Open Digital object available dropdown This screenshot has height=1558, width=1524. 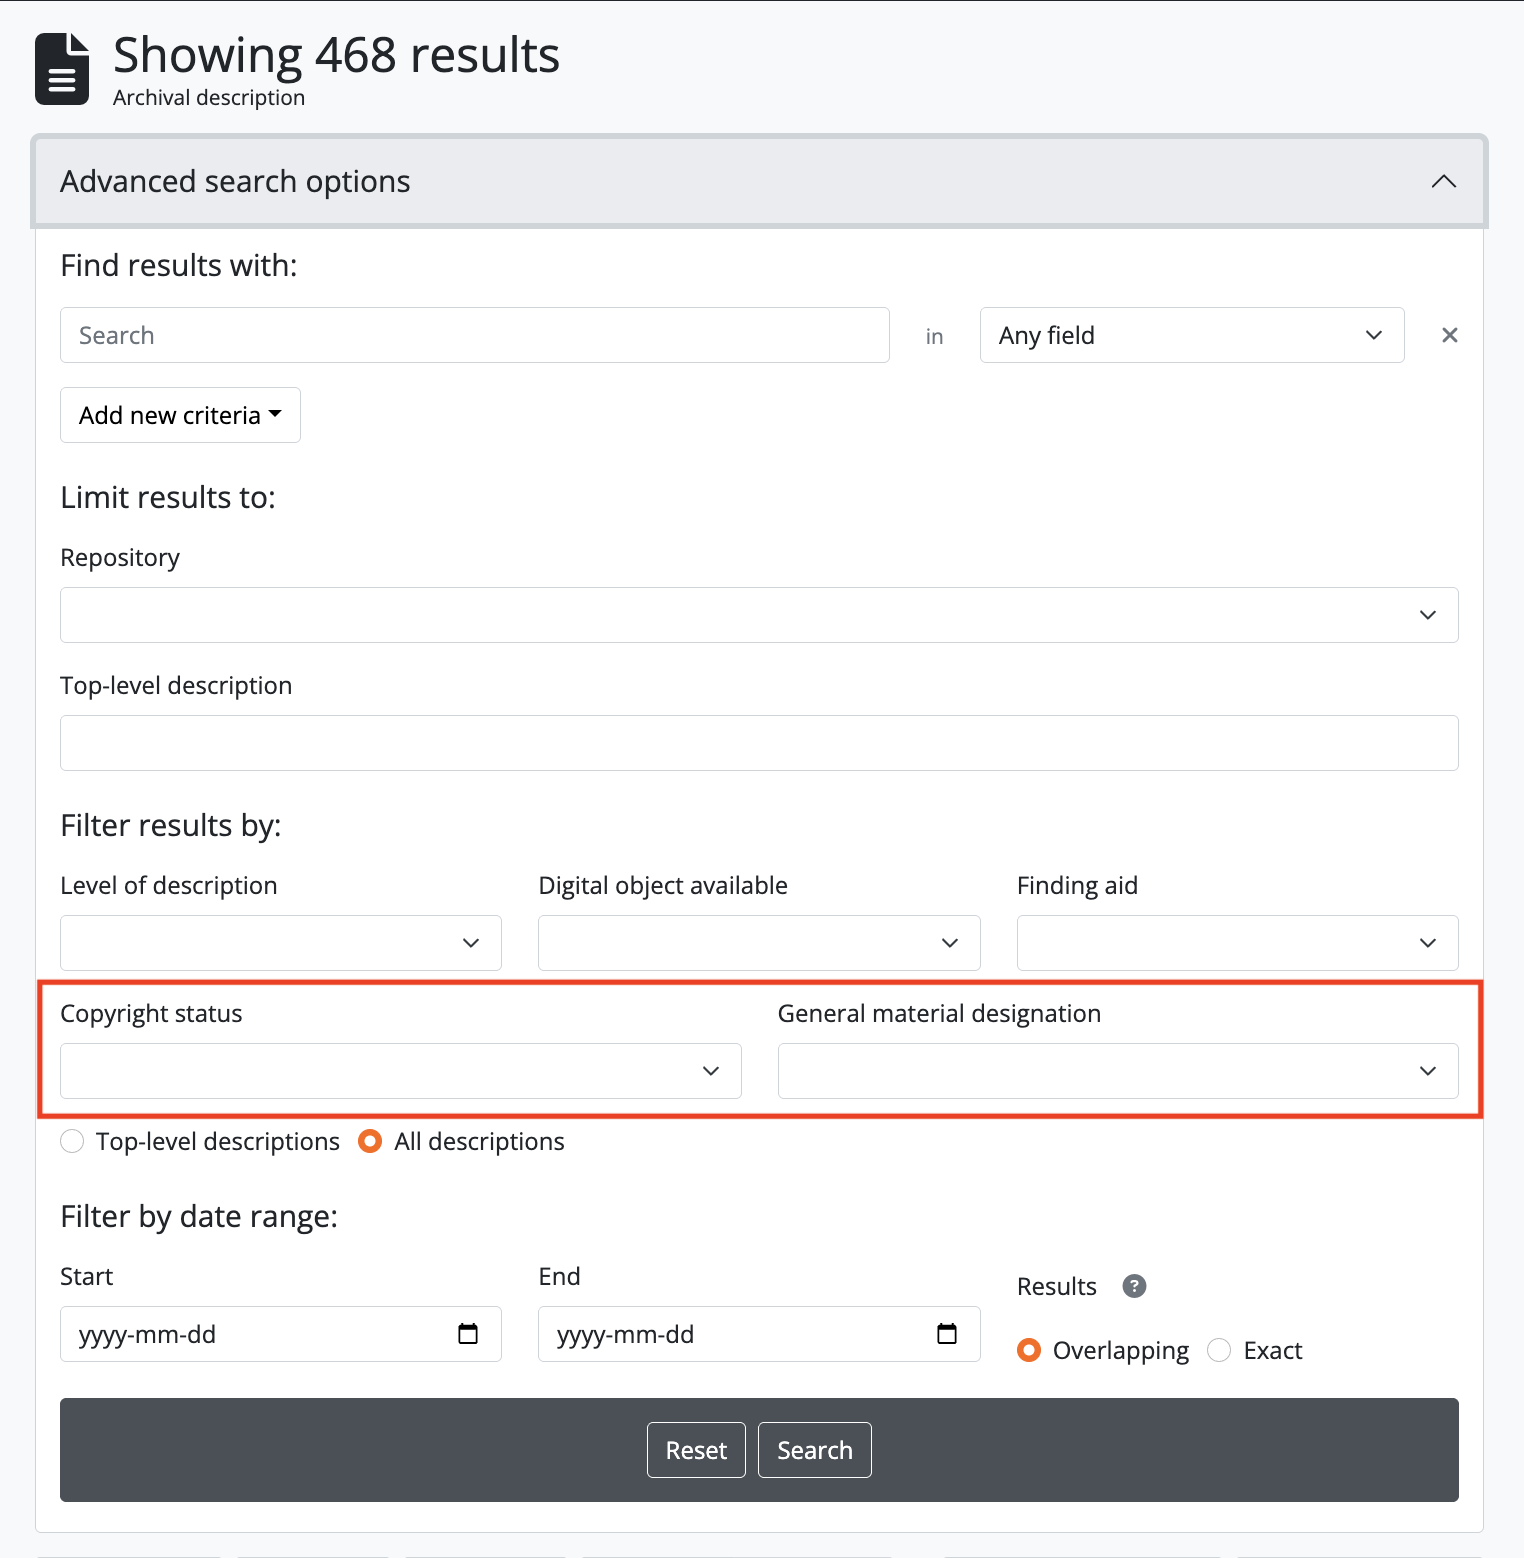point(758,943)
